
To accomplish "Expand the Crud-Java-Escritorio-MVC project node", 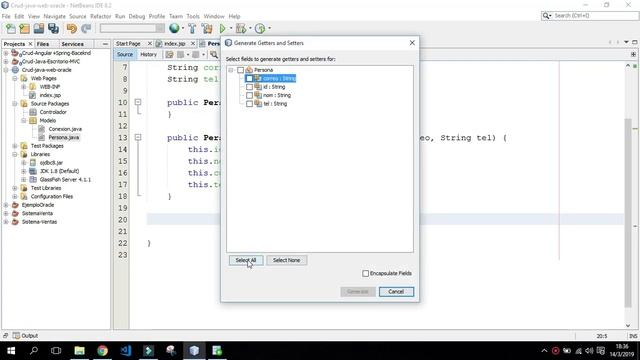I will (6, 62).
